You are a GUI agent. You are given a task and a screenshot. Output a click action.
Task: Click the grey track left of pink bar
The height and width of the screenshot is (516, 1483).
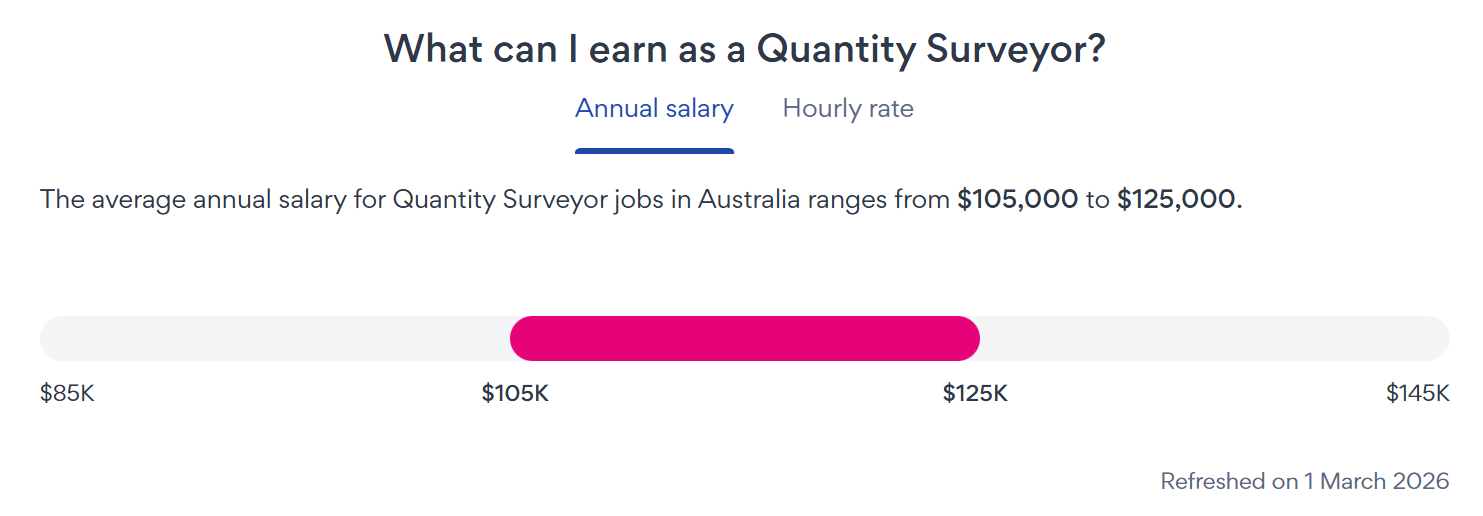pyautogui.click(x=275, y=338)
